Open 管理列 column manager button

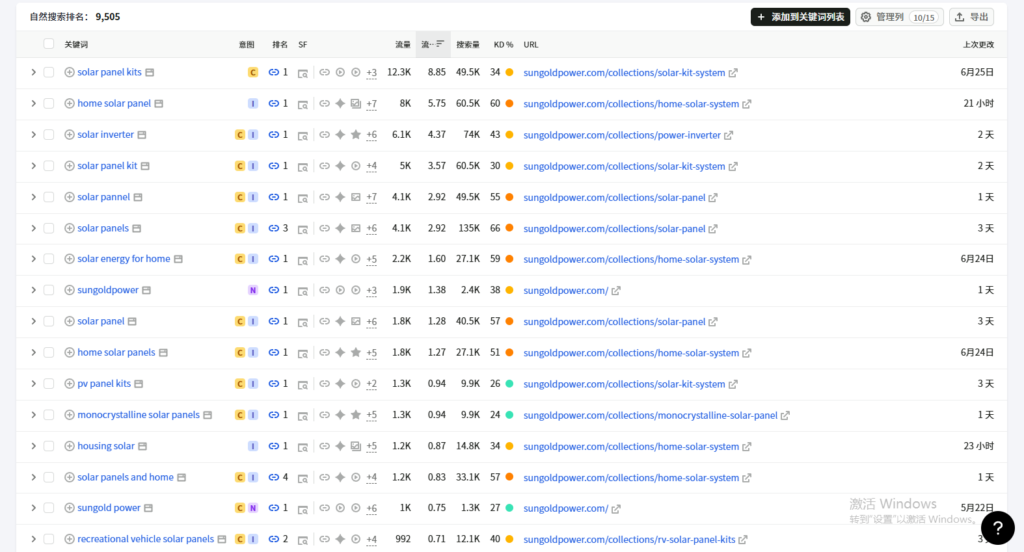tap(899, 17)
